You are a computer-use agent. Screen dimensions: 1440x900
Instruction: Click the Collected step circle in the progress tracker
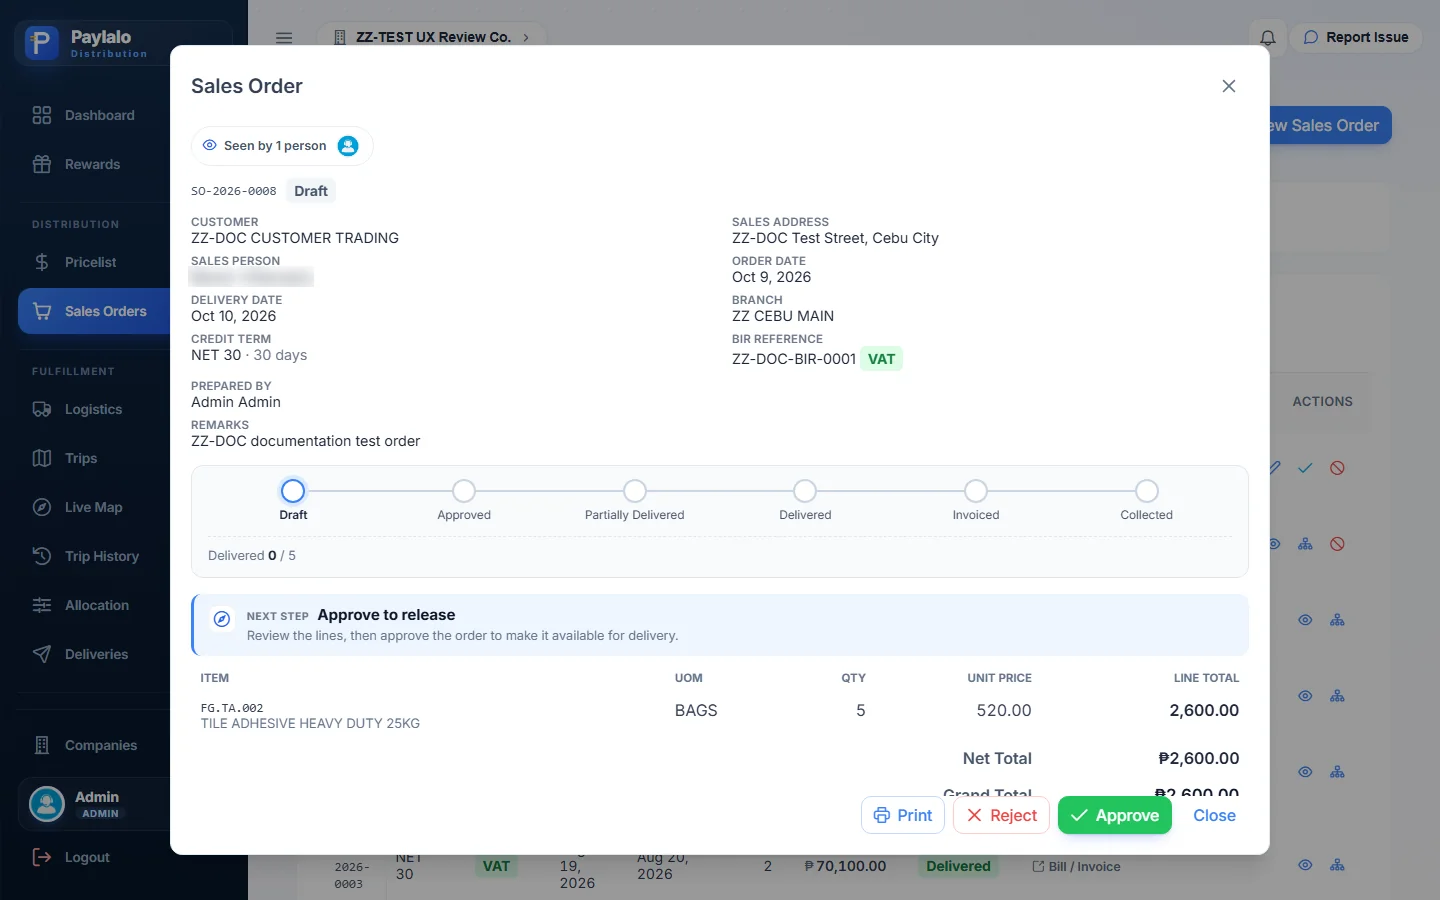tap(1147, 491)
